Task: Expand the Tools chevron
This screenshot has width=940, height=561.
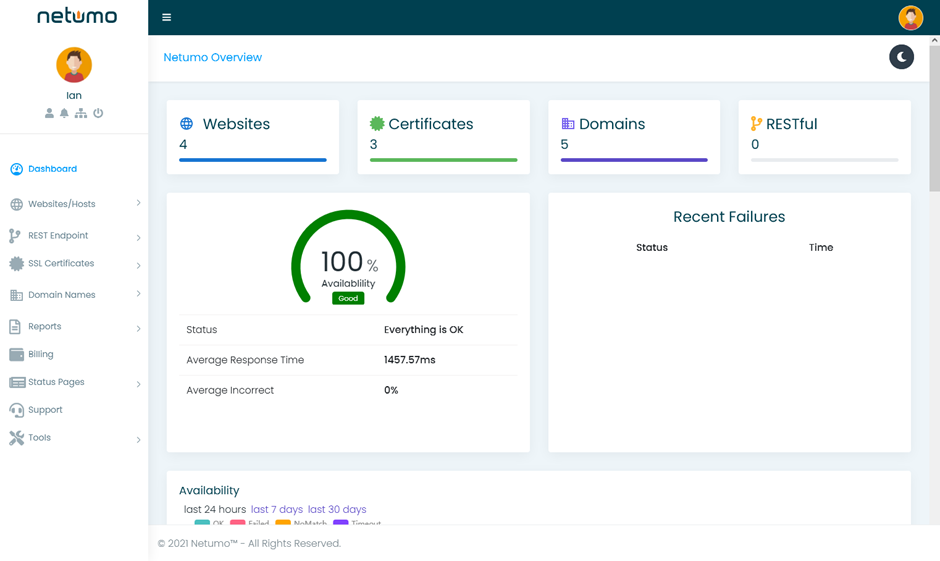Action: click(x=138, y=440)
